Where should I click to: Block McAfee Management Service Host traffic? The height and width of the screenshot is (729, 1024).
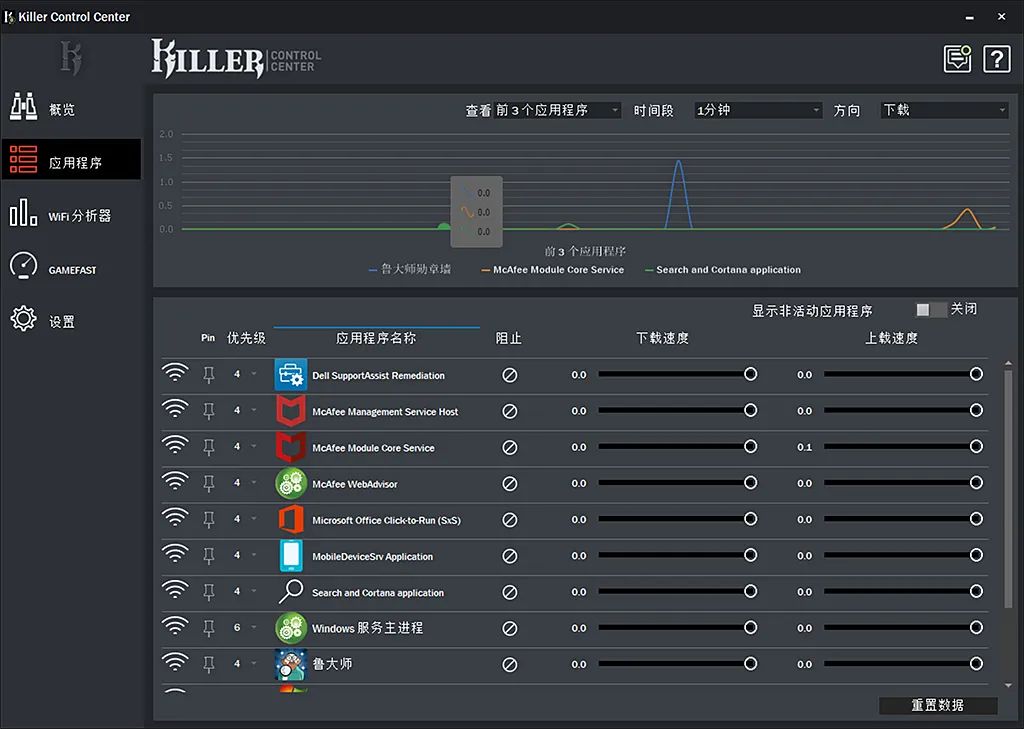(x=509, y=411)
